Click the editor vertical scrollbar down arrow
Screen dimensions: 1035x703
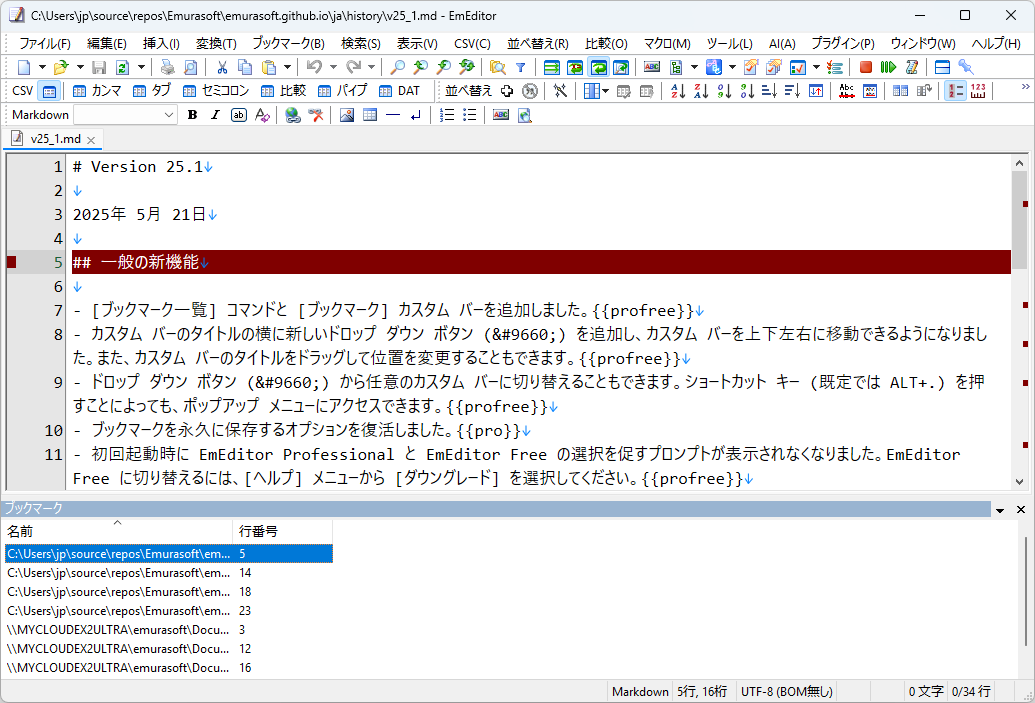[1019, 482]
